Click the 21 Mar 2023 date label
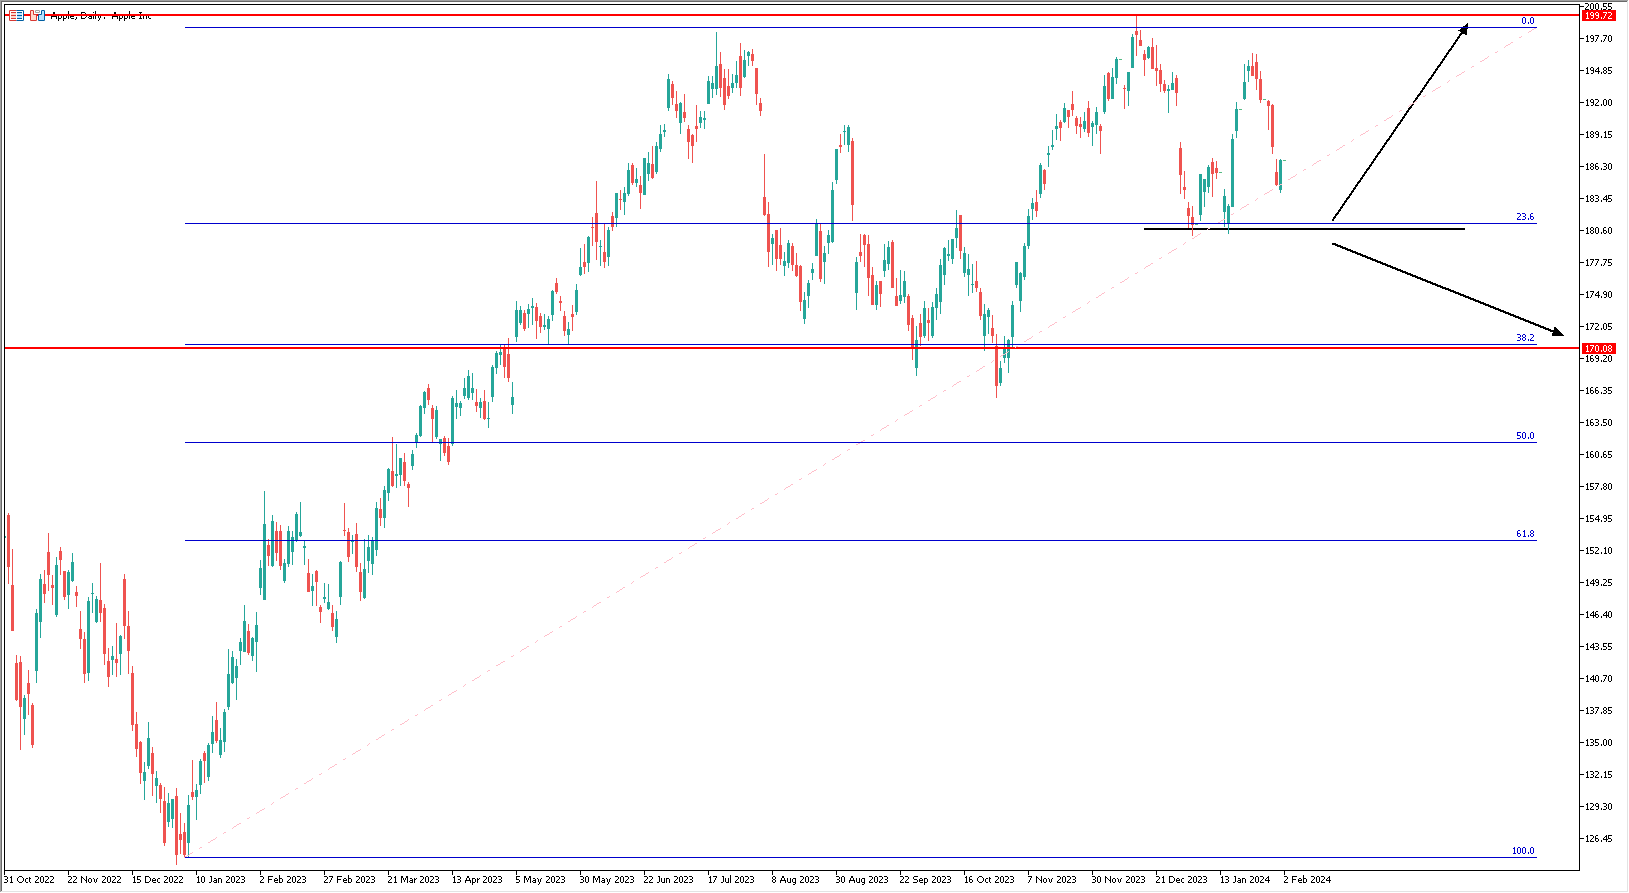Image resolution: width=1629 pixels, height=893 pixels. [x=413, y=880]
